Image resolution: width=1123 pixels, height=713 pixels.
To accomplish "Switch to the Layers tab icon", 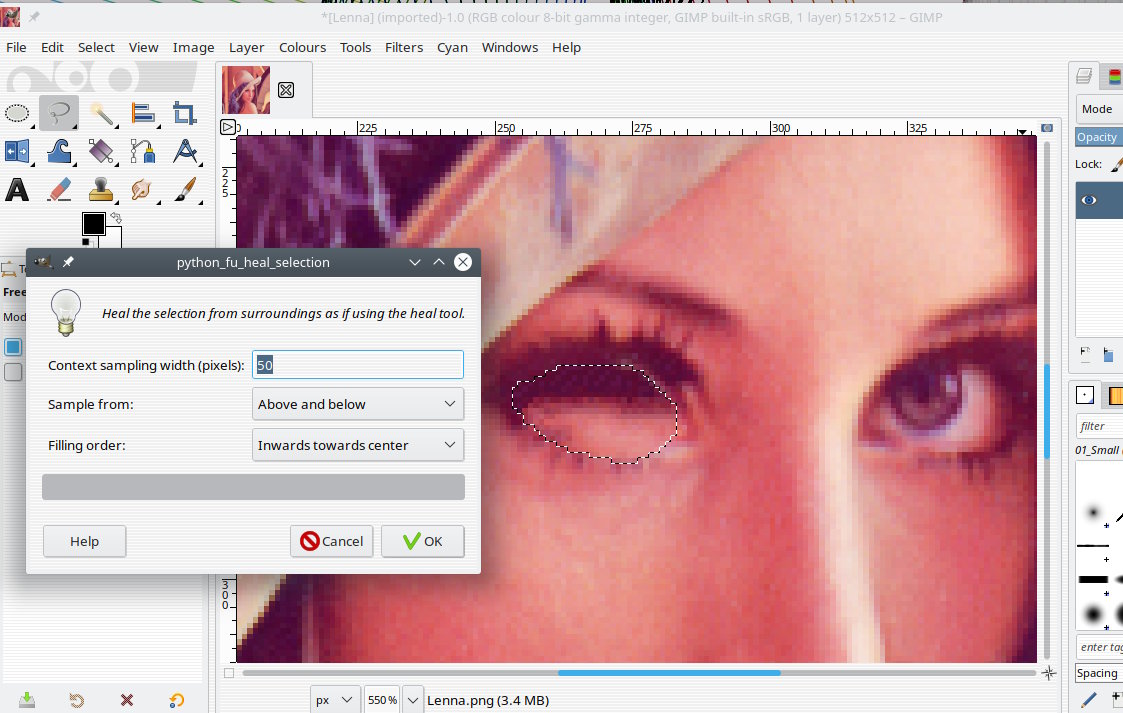I will click(x=1084, y=76).
